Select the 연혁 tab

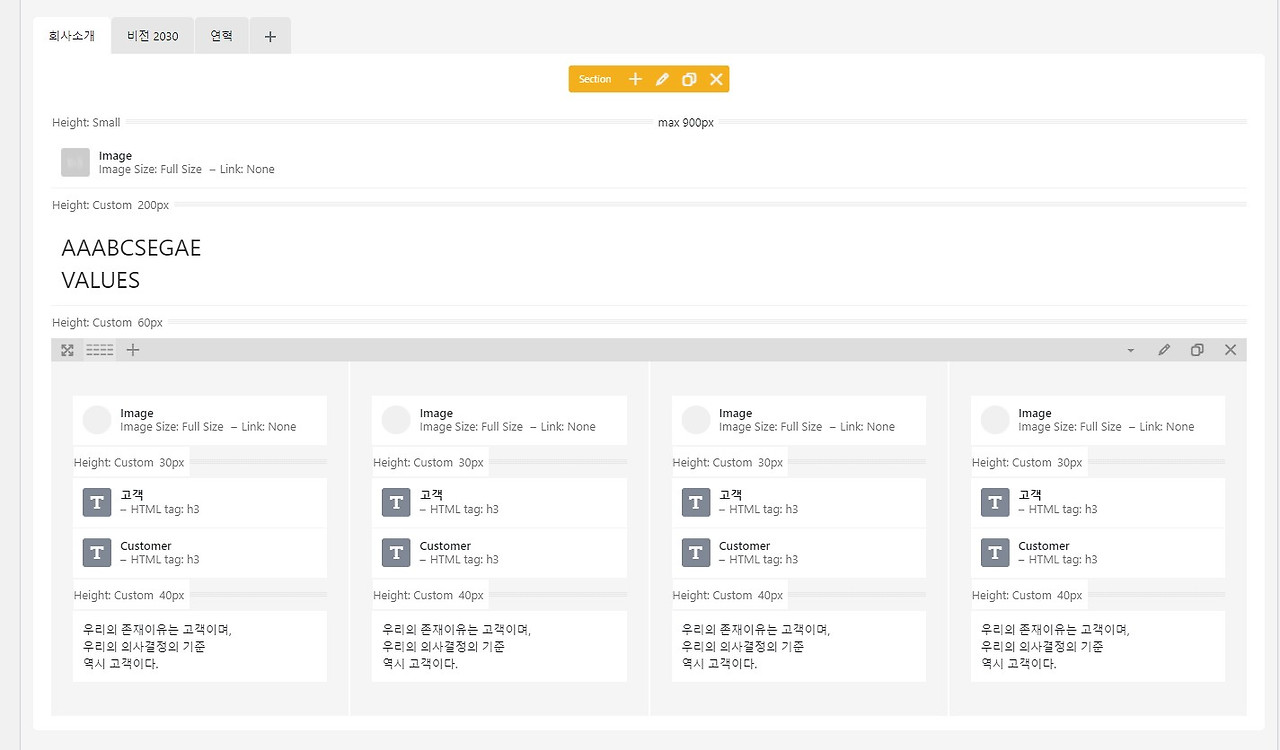click(222, 36)
